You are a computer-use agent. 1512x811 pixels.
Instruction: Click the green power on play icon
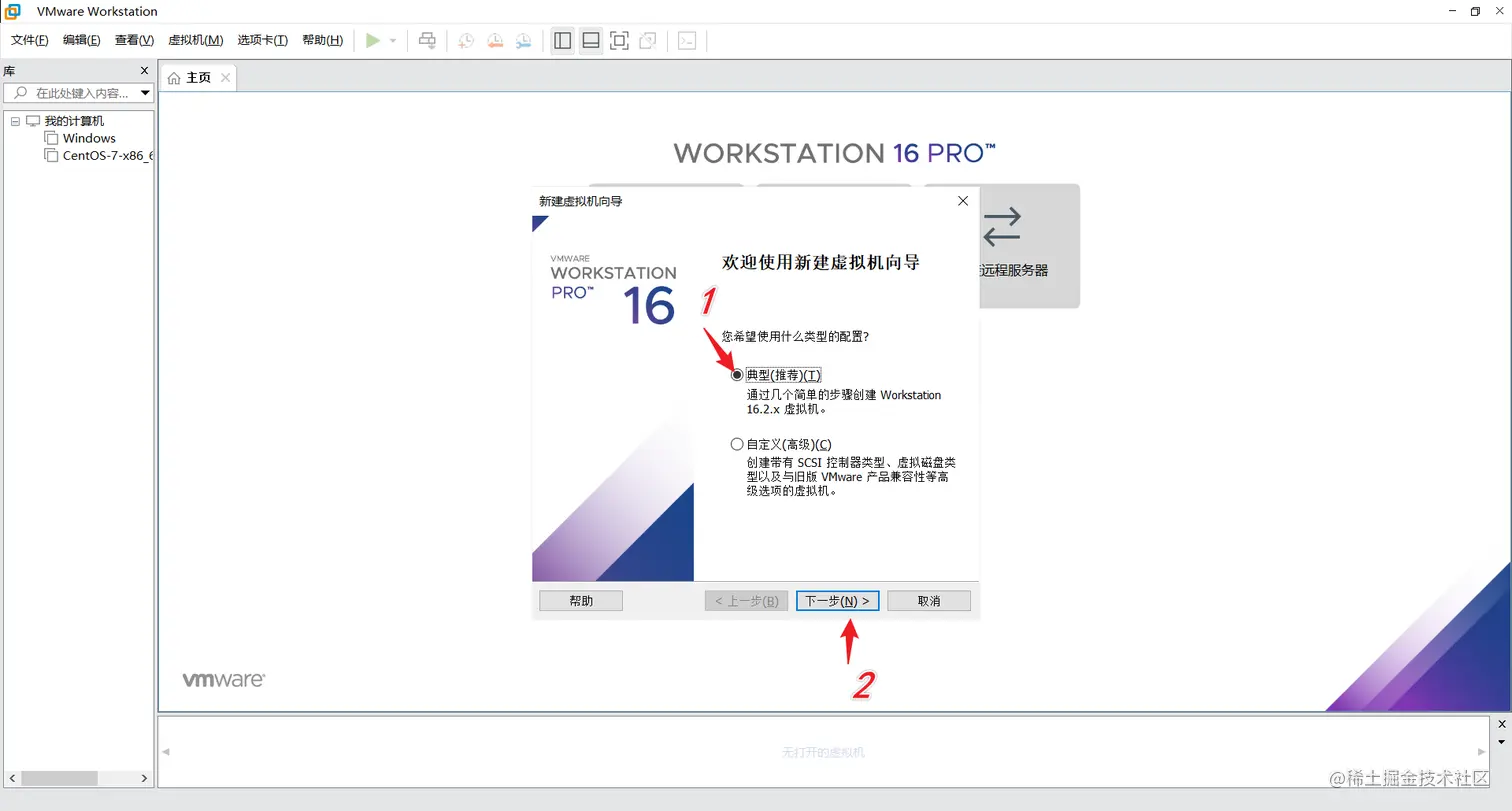pyautogui.click(x=373, y=40)
